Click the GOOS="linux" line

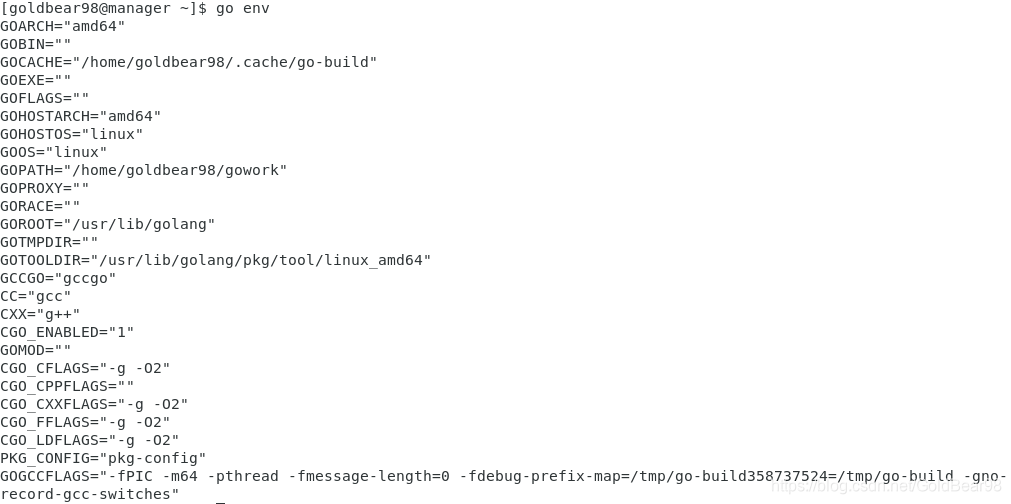[54, 153]
